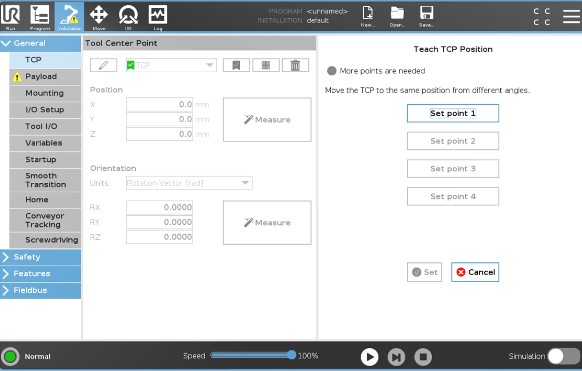Open Variables page
The image size is (582, 371).
(45, 143)
